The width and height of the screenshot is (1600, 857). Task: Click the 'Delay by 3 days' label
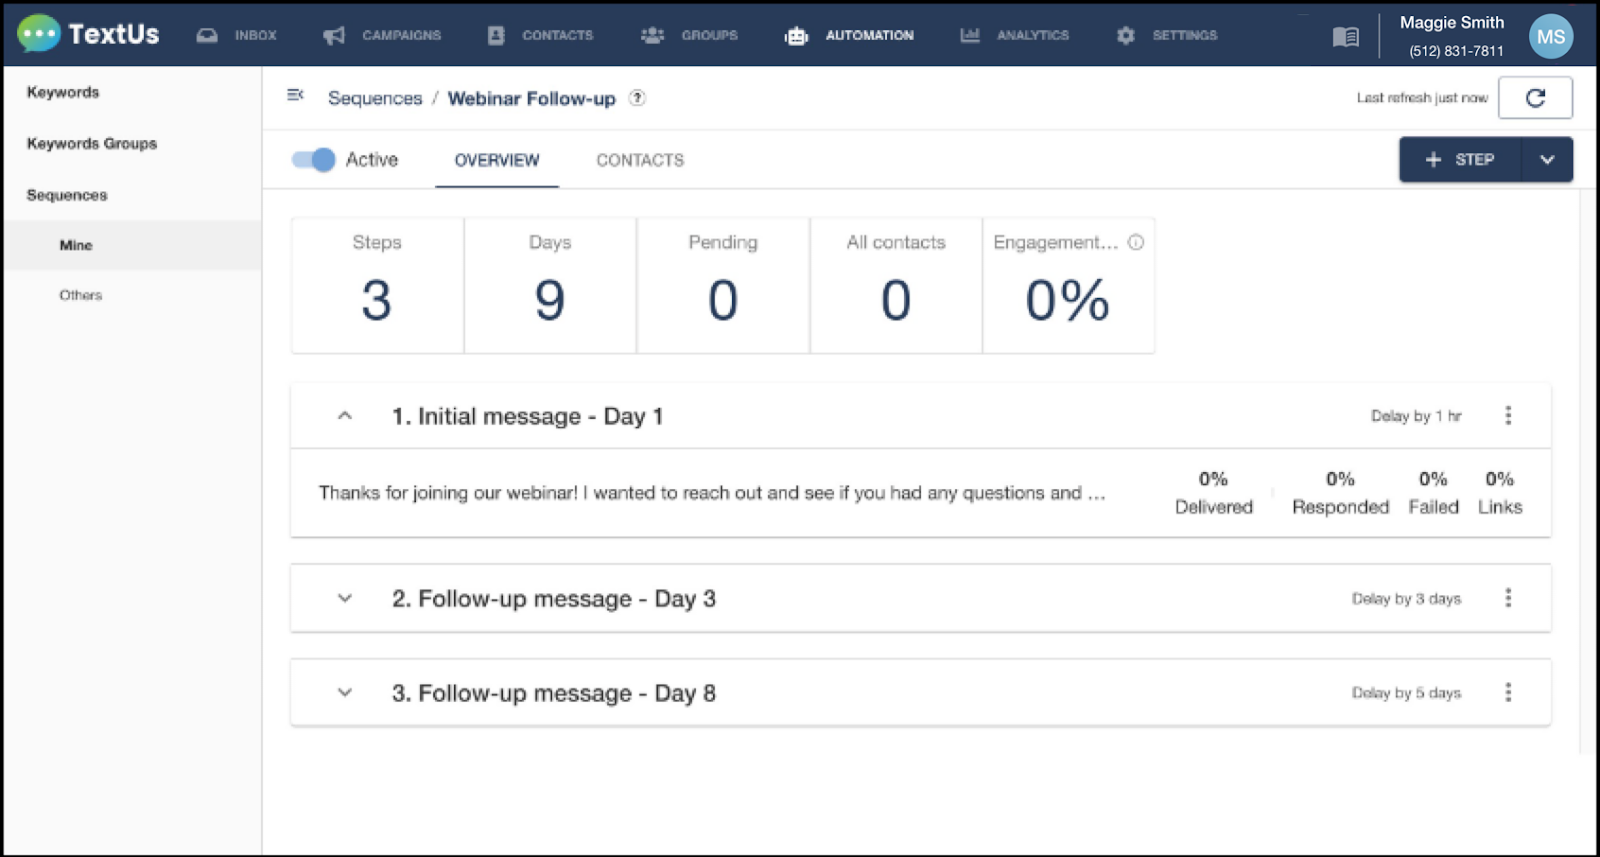click(x=1406, y=599)
